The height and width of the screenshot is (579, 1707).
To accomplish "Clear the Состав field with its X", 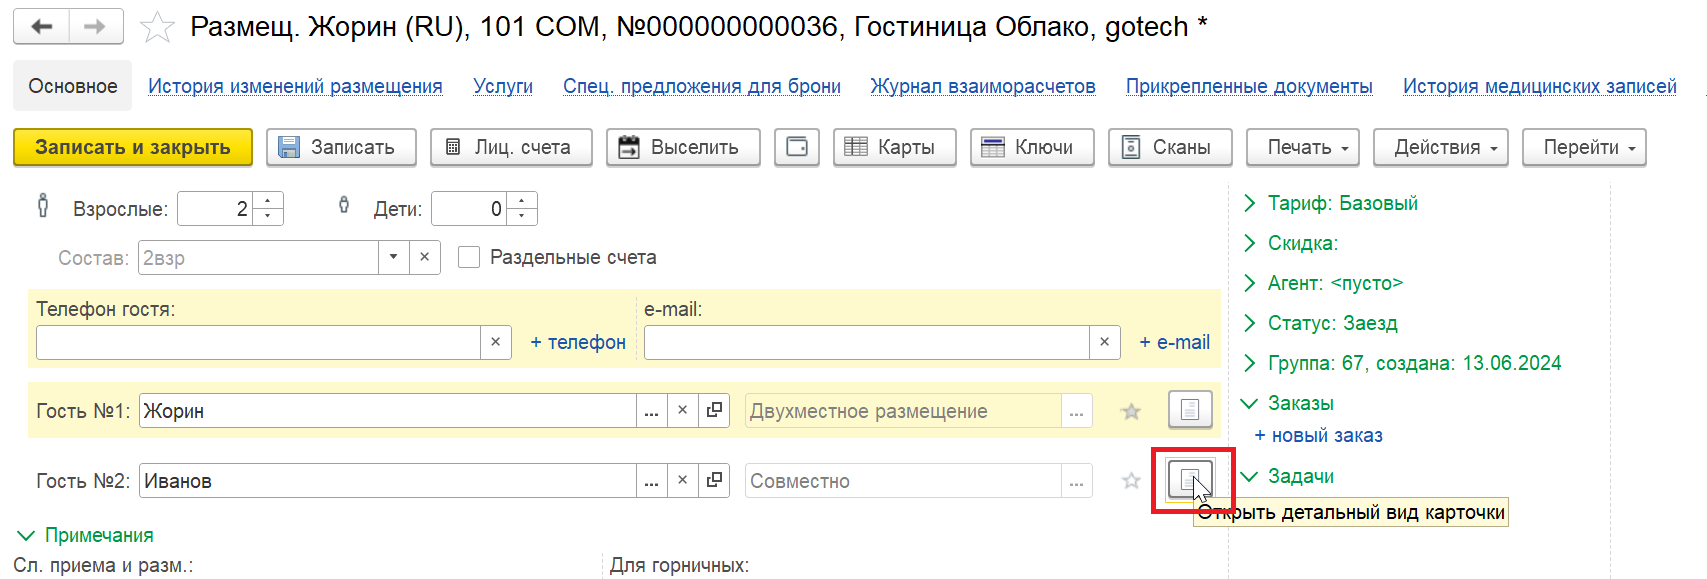I will click(425, 257).
